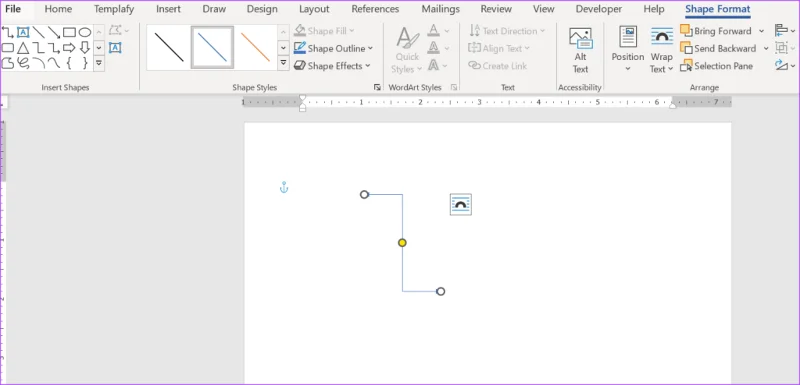The image size is (800, 385).
Task: Select the Right Brace shape
Action: (85, 63)
